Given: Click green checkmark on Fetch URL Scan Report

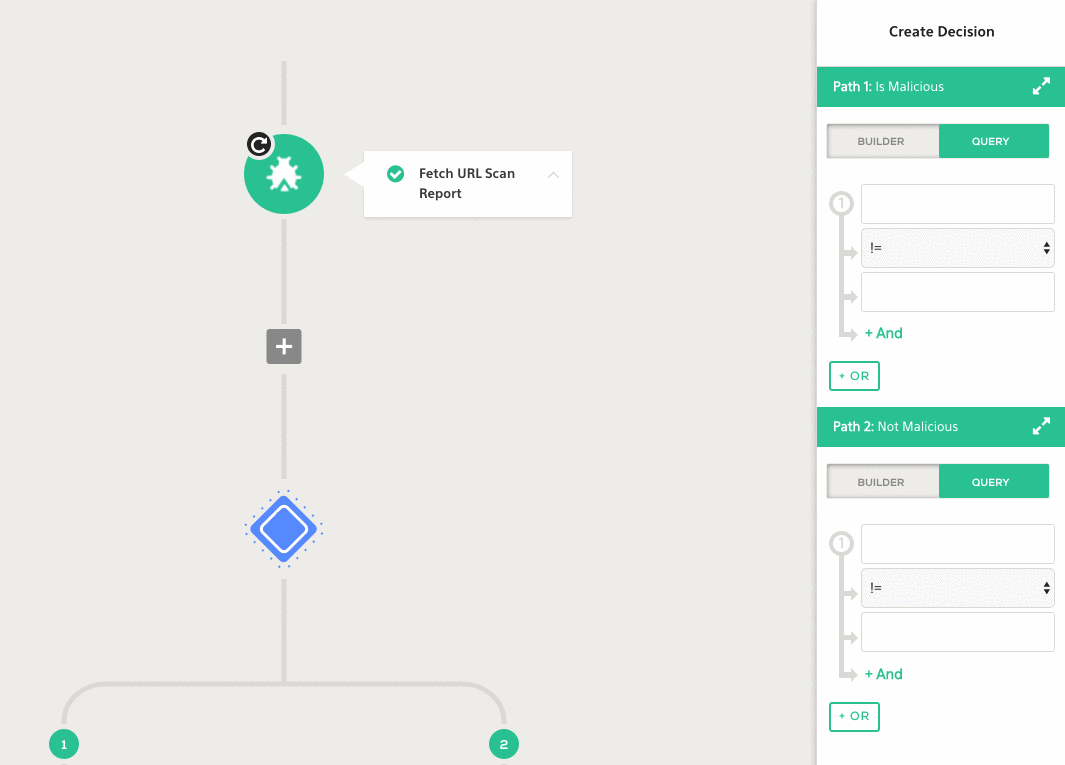Looking at the screenshot, I should [396, 174].
